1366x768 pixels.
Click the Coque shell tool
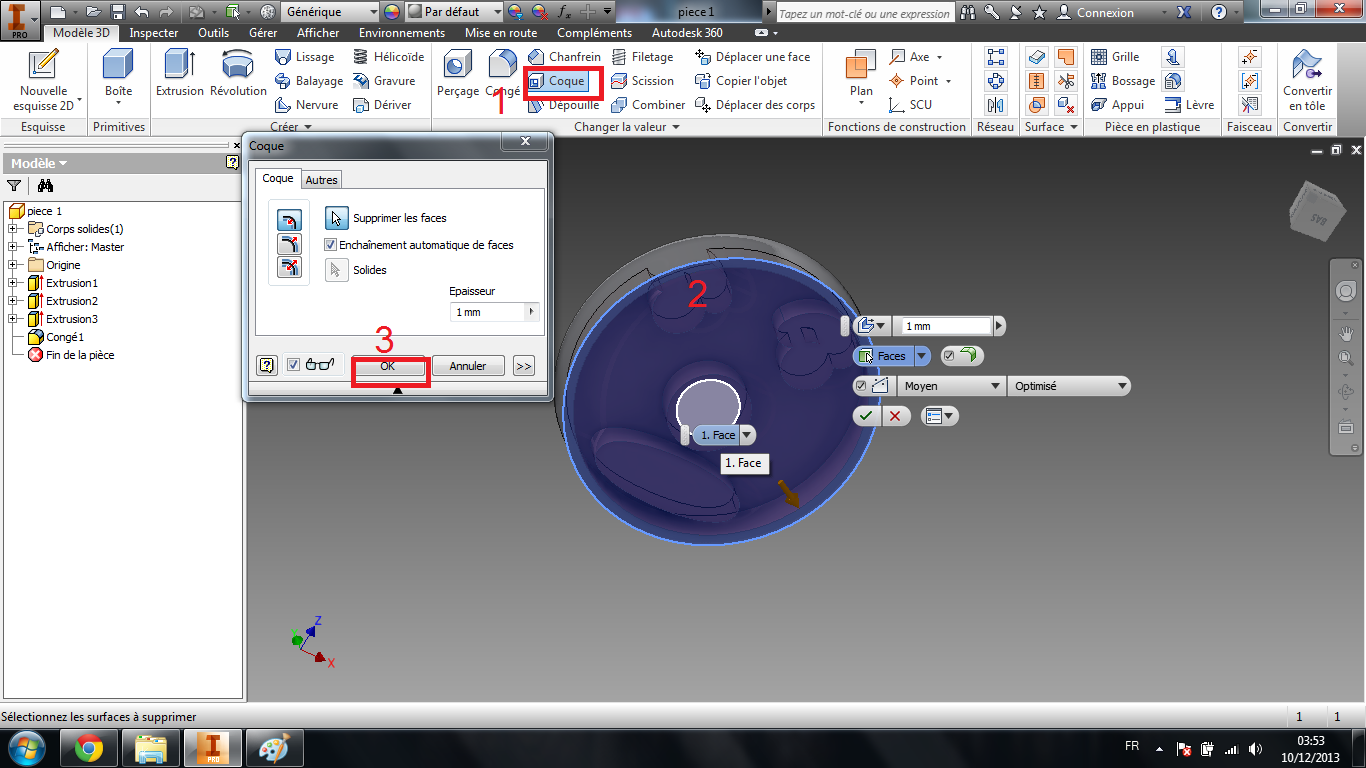pyautogui.click(x=556, y=81)
